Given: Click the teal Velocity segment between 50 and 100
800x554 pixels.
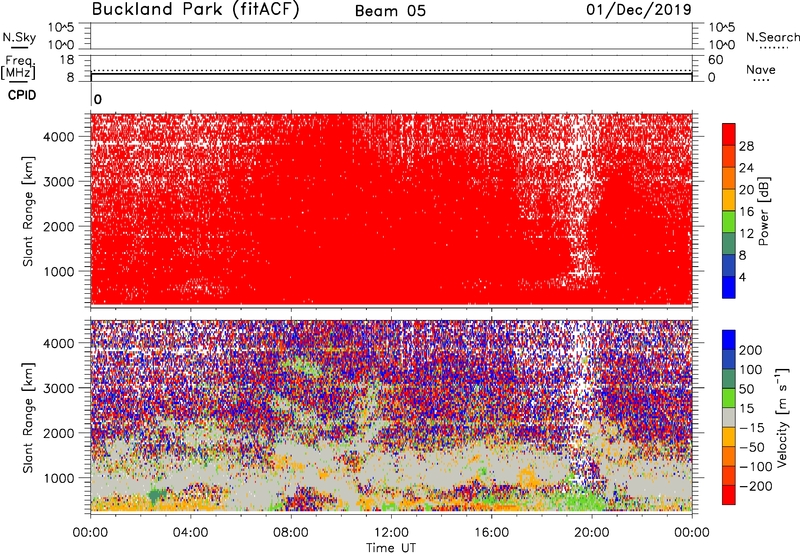Looking at the screenshot, I should 729,379.
